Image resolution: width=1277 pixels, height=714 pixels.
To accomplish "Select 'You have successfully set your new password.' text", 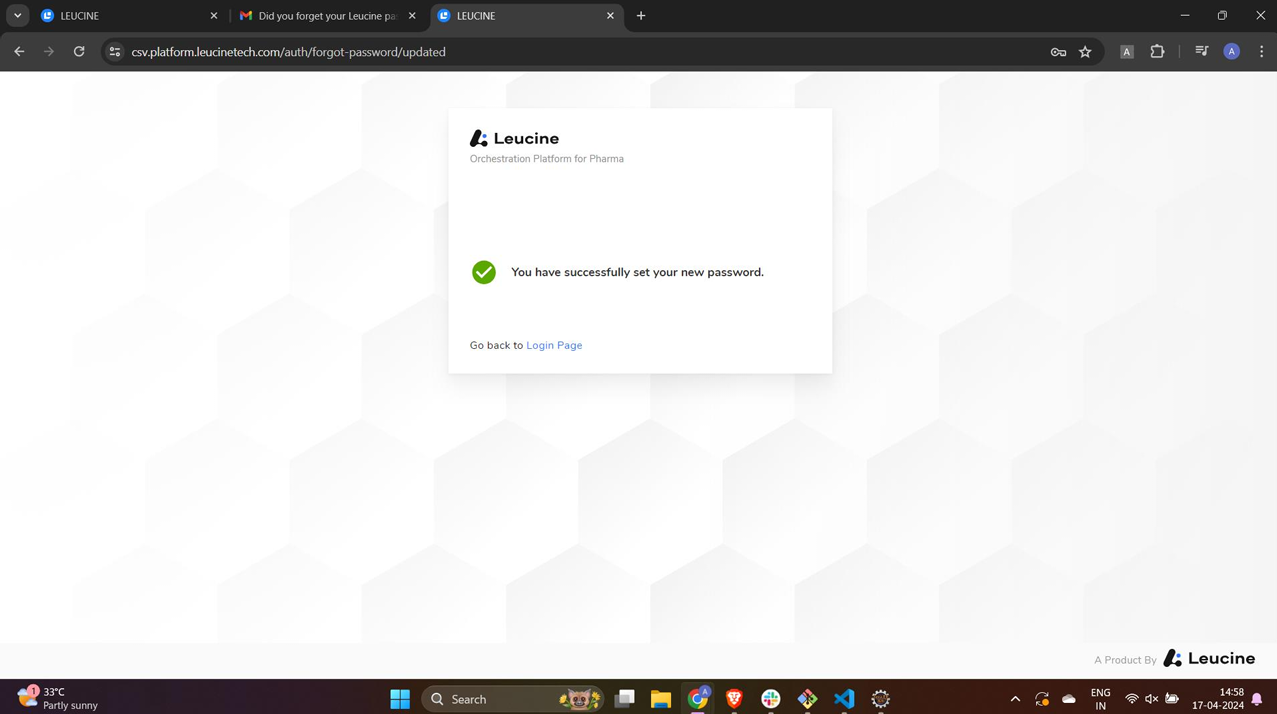I will tap(637, 272).
